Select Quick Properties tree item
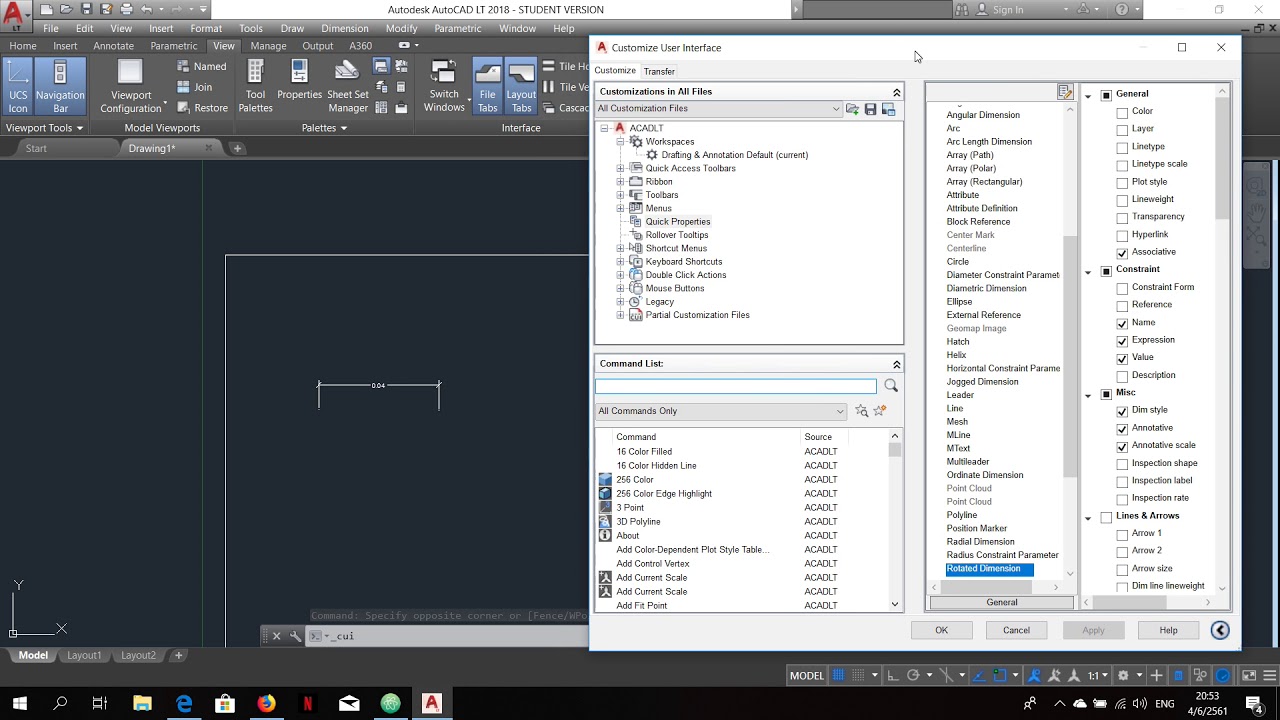The height and width of the screenshot is (720, 1280). point(677,222)
